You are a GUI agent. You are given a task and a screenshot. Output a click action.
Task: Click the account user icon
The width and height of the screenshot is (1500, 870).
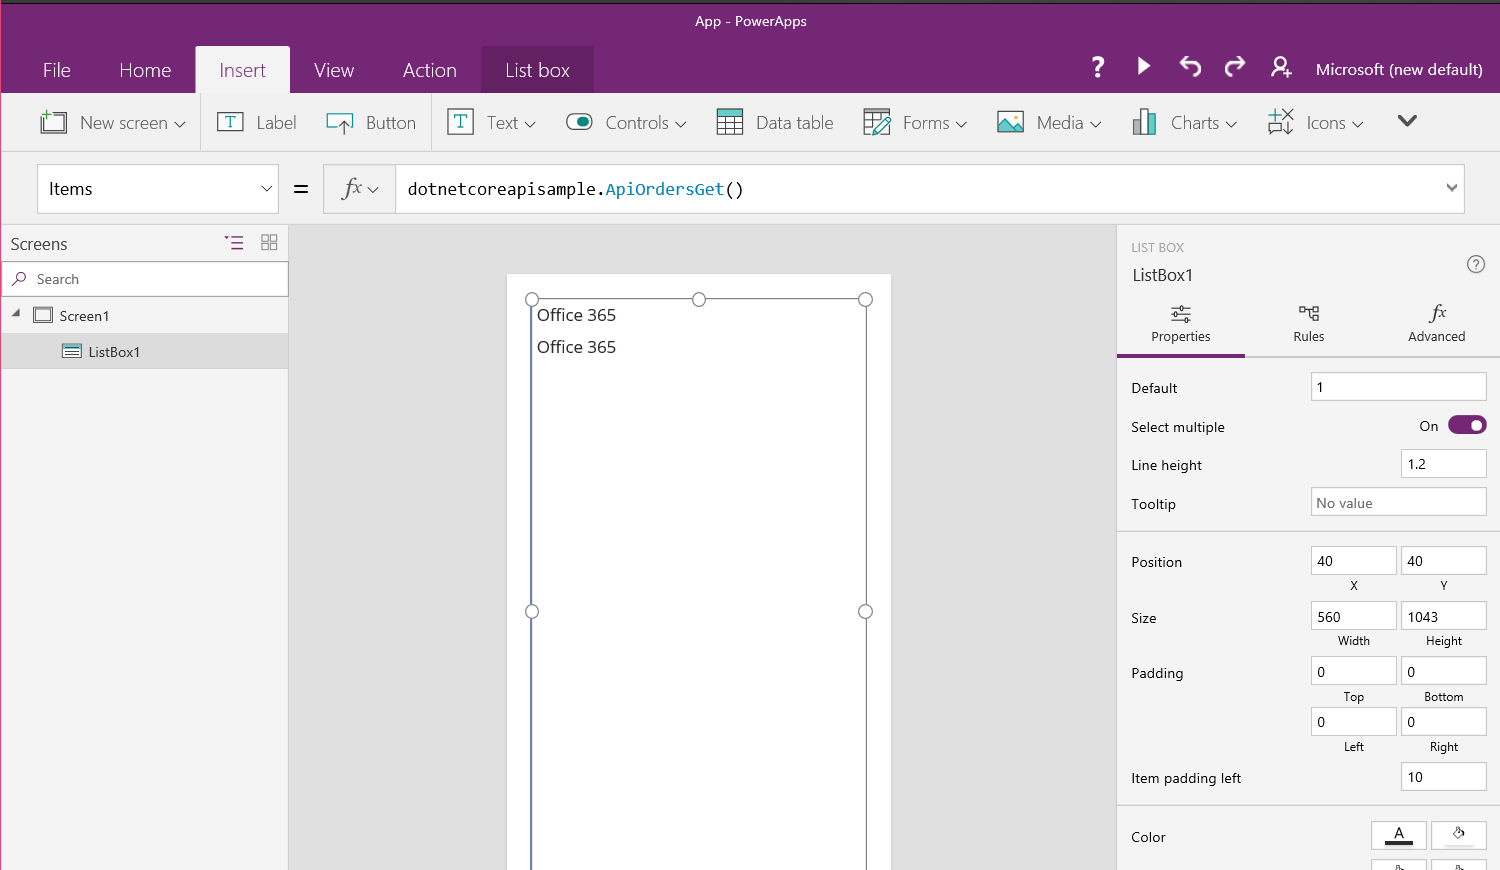tap(1281, 67)
